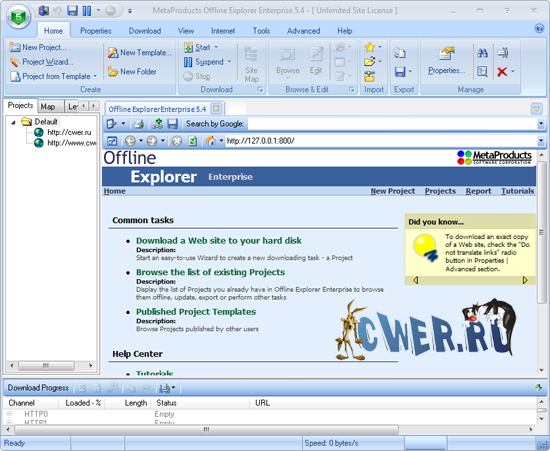Click the URL column header
Screen dimensions: 550x451
(x=262, y=403)
